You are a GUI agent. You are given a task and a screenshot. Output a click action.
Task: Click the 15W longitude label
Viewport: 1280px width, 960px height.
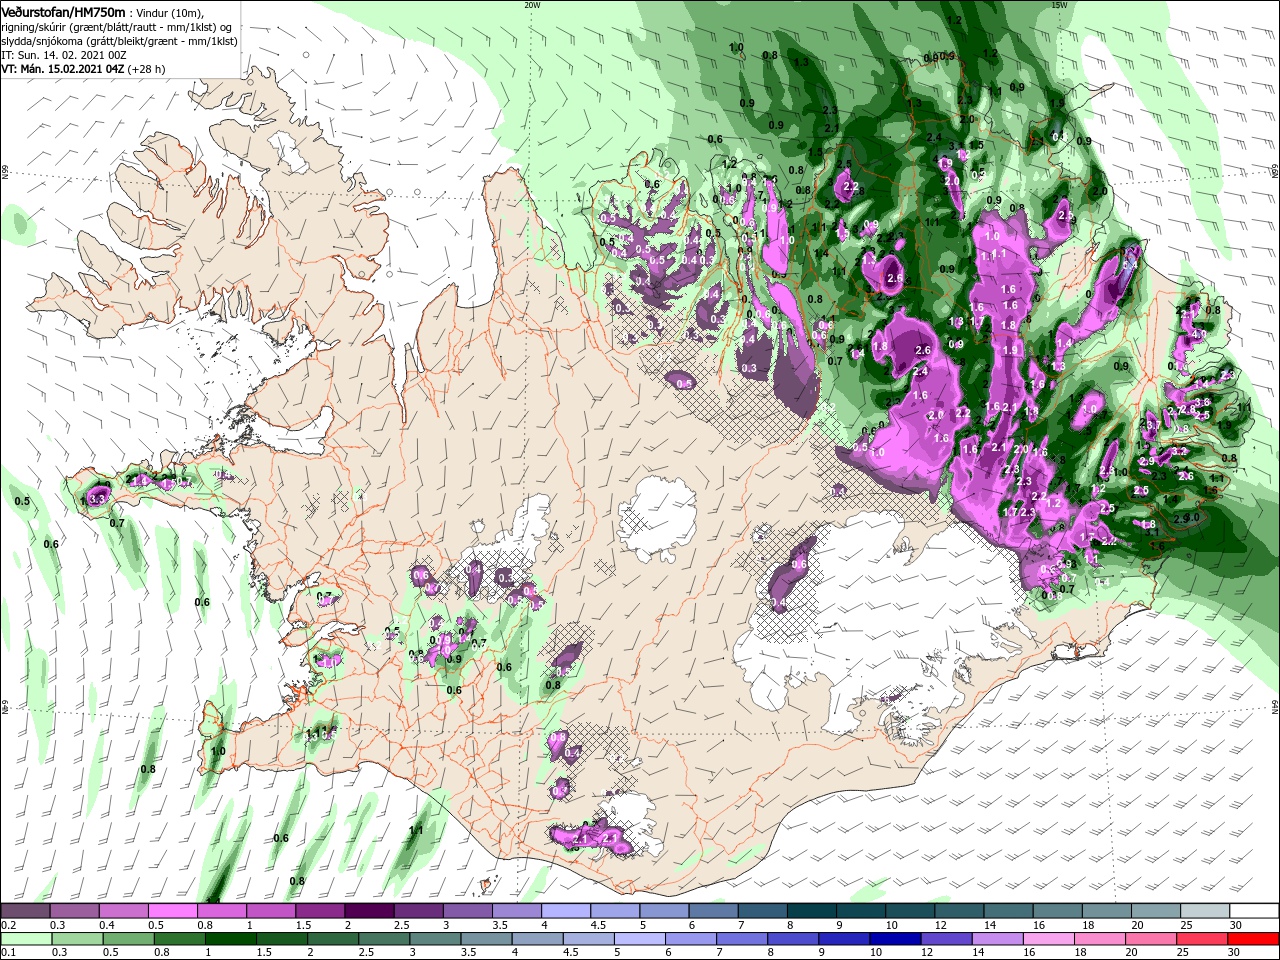(1059, 5)
